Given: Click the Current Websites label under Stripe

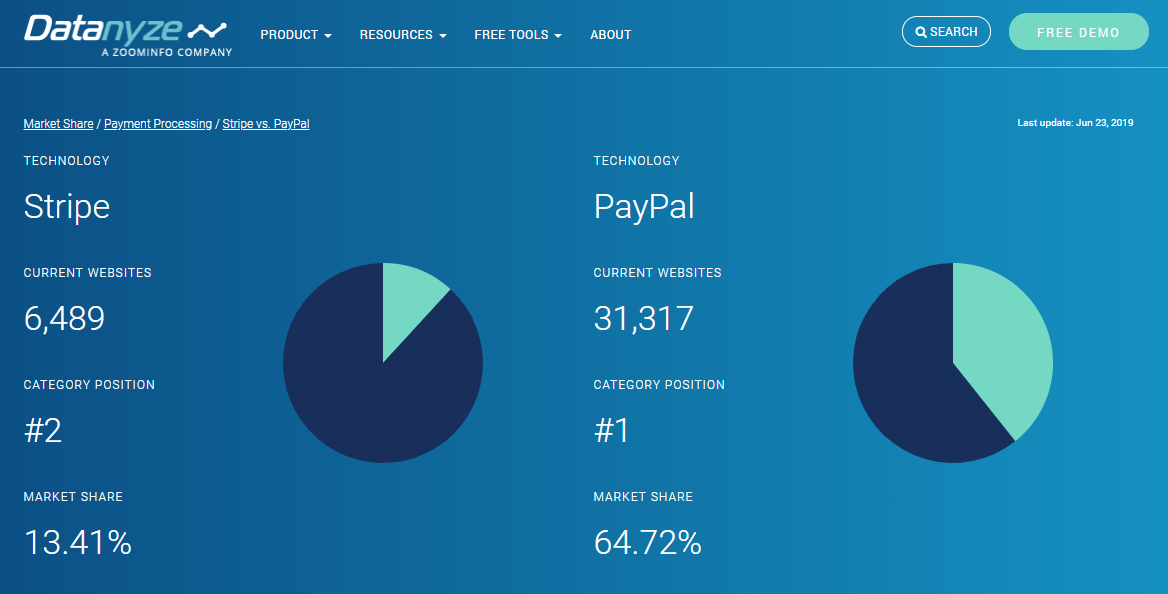Looking at the screenshot, I should click(87, 273).
